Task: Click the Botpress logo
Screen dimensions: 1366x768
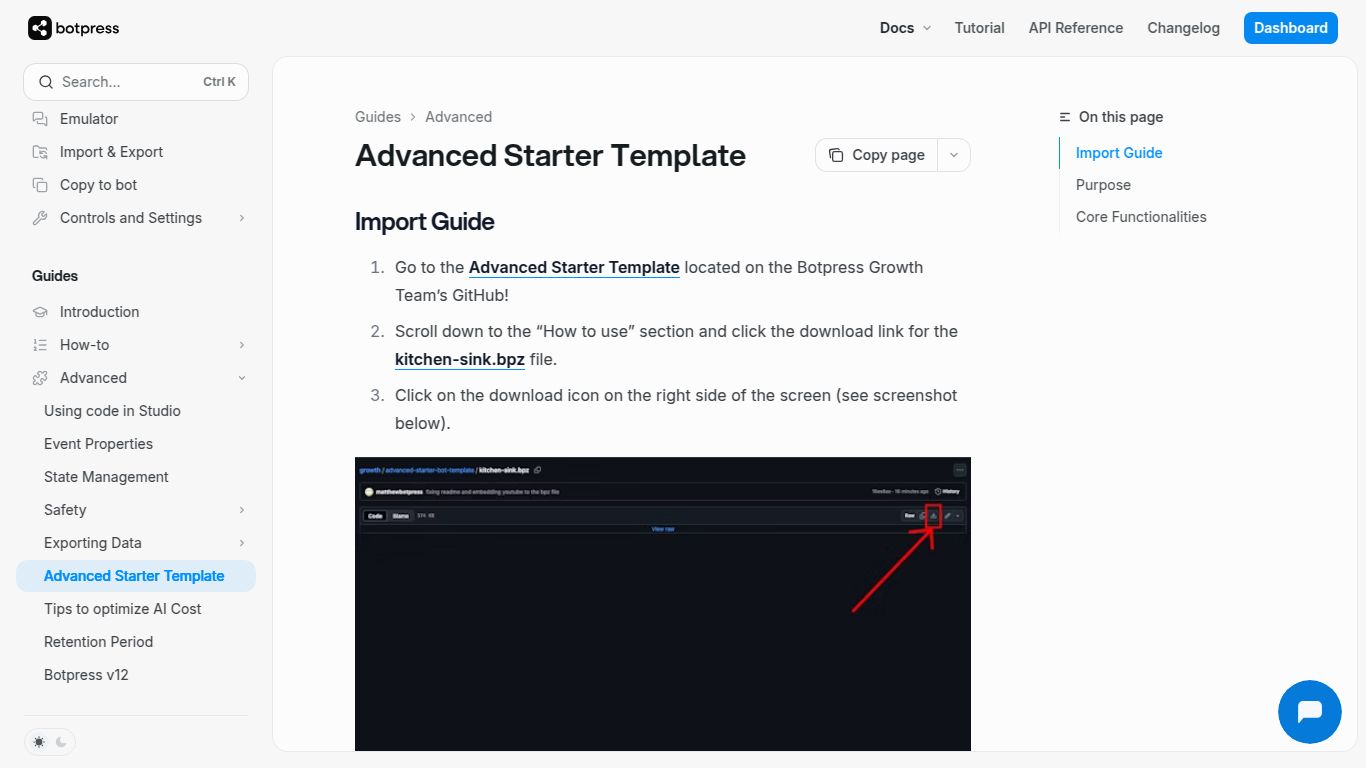Action: pos(72,28)
